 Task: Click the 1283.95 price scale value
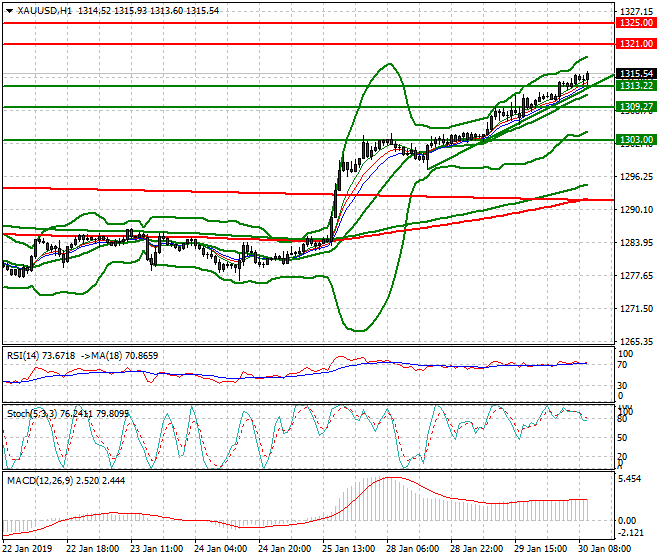tap(636, 243)
